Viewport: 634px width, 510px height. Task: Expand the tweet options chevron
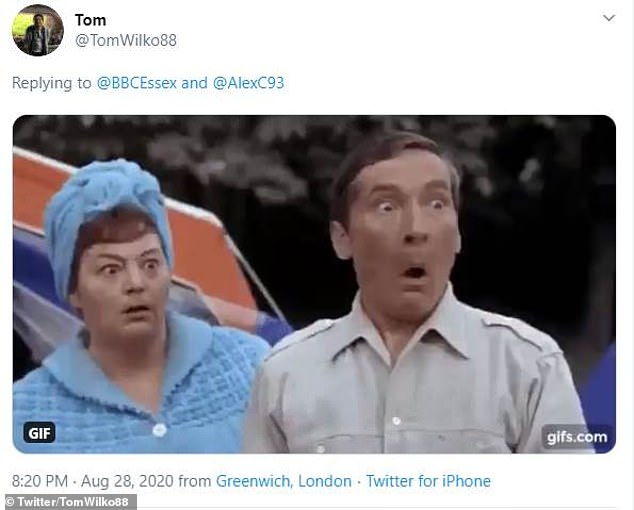pyautogui.click(x=609, y=18)
